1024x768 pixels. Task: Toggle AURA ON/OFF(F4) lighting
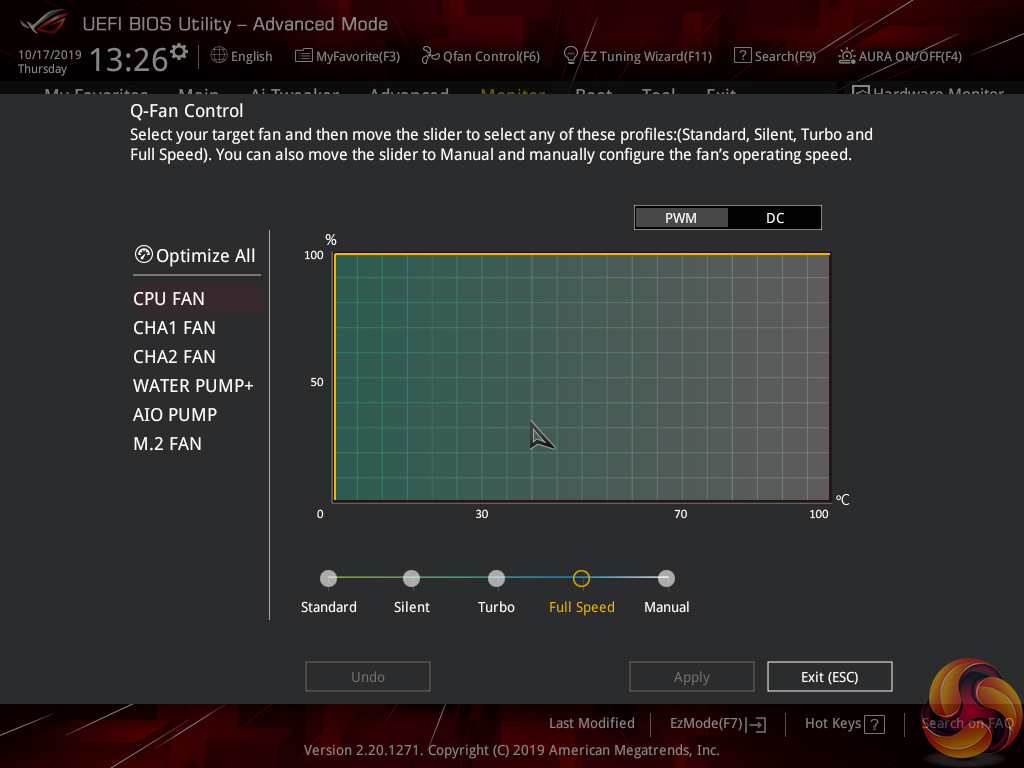click(900, 56)
